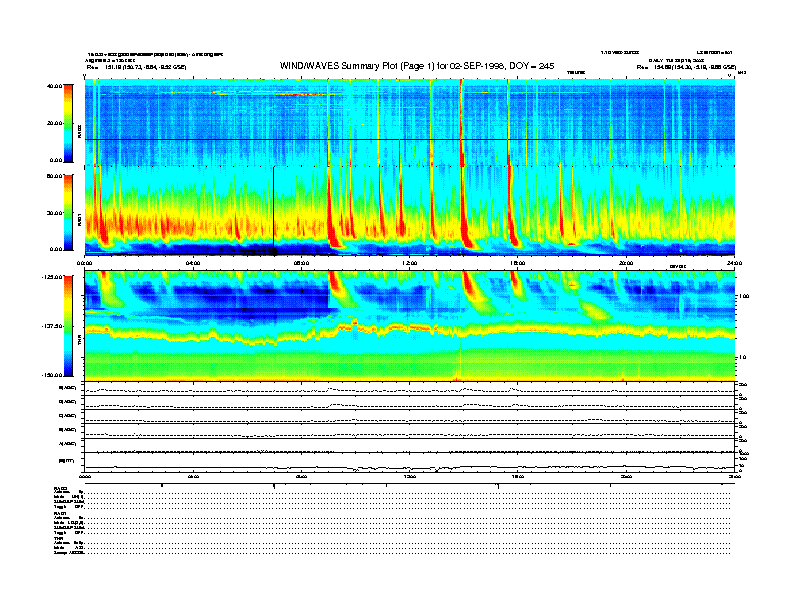This screenshot has height=612, width=792.
Task: Click the 00:00 label below RAD1 spectrogram
Action: (x=84, y=263)
